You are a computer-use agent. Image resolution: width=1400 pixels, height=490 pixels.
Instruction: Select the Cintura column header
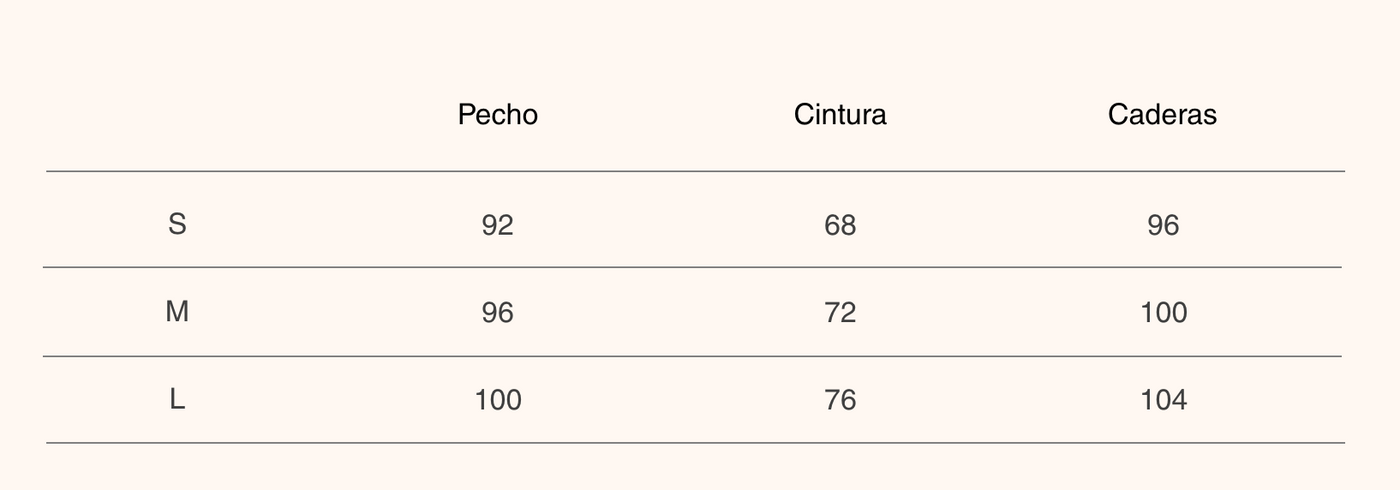point(840,115)
